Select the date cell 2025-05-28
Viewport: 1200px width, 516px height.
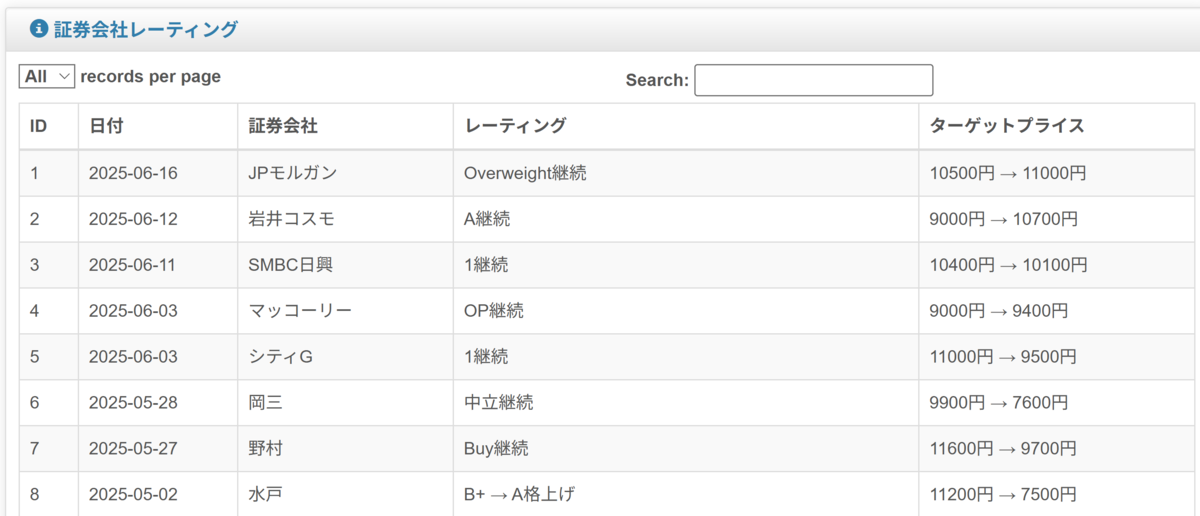[158, 403]
